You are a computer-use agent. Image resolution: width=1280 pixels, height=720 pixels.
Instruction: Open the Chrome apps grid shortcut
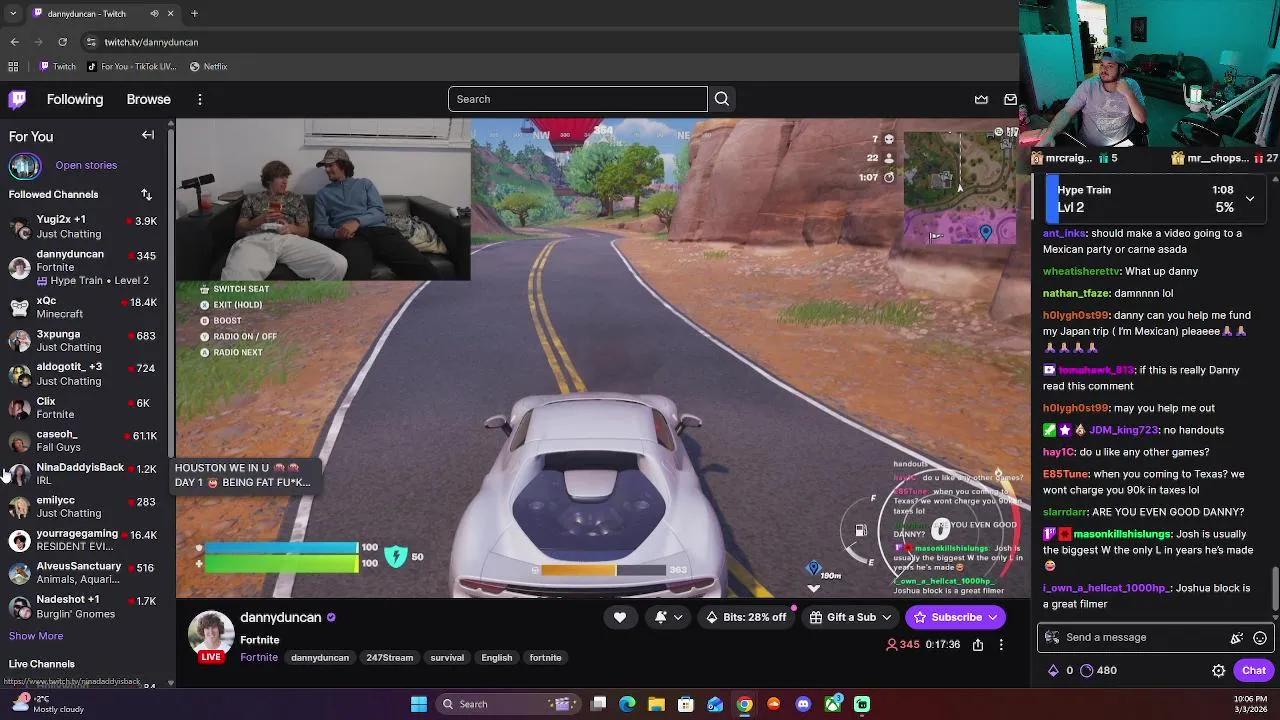click(x=13, y=67)
